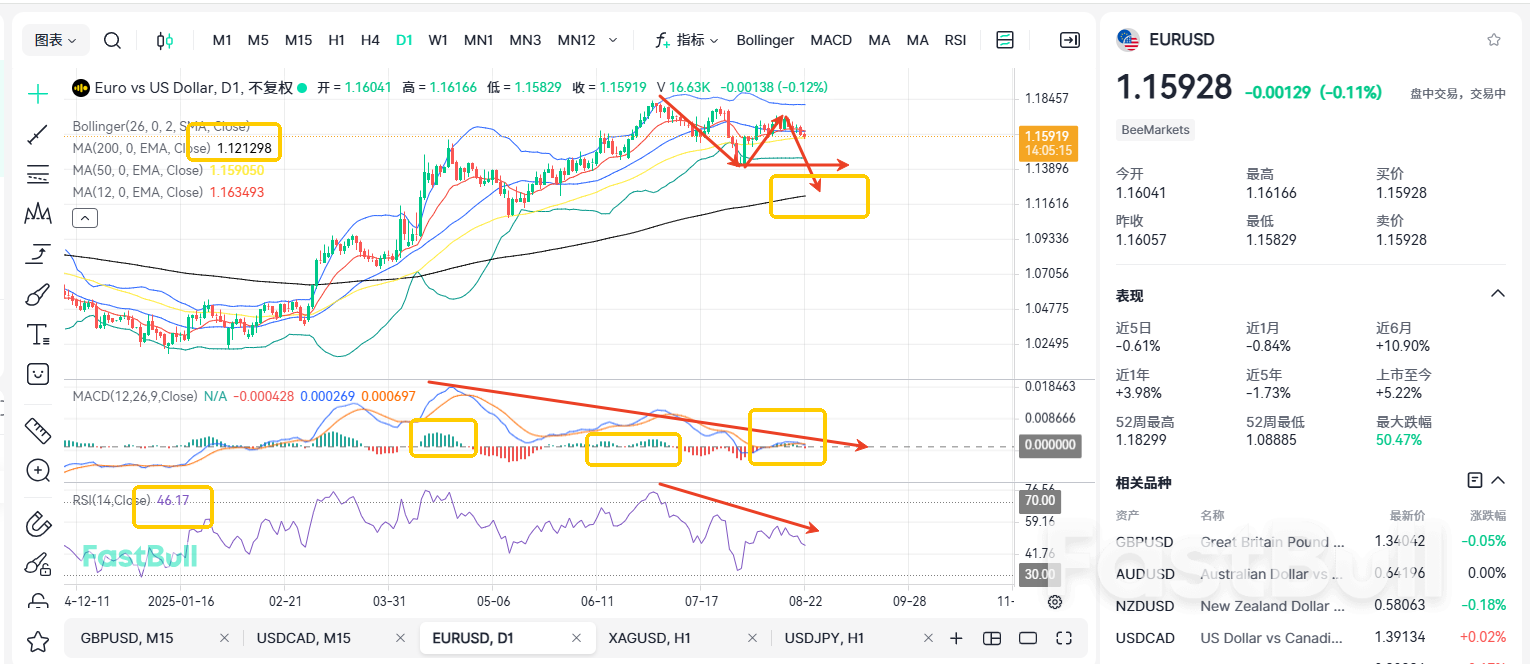Image resolution: width=1530 pixels, height=664 pixels.
Task: Expand the 指标 indicators dropdown
Action: pyautogui.click(x=687, y=40)
